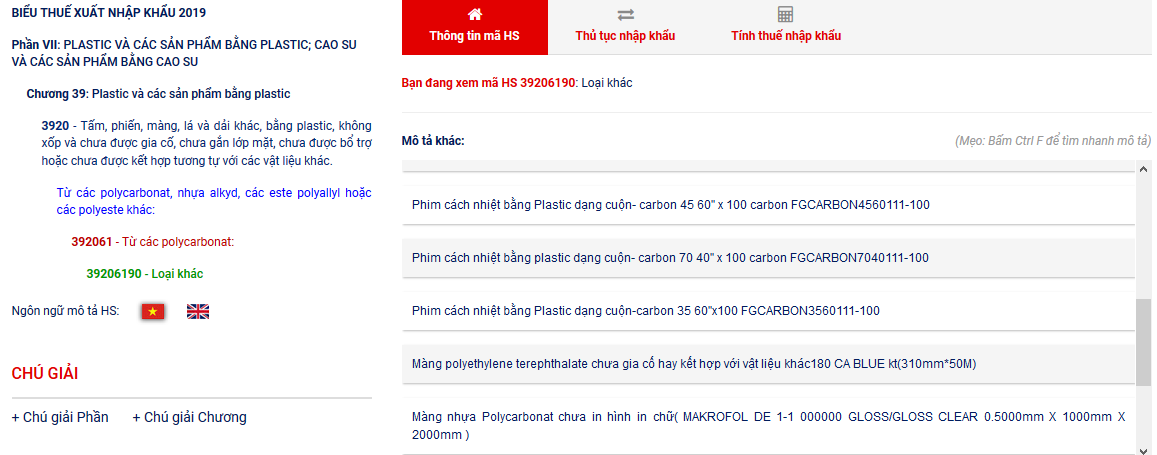The image size is (1157, 455).
Task: Expand Chú giải Chương section
Action: click(189, 417)
